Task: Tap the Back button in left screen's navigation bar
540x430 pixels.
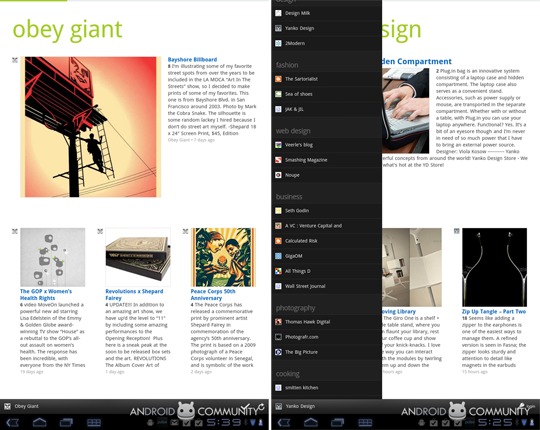Action: pyautogui.click(x=13, y=422)
